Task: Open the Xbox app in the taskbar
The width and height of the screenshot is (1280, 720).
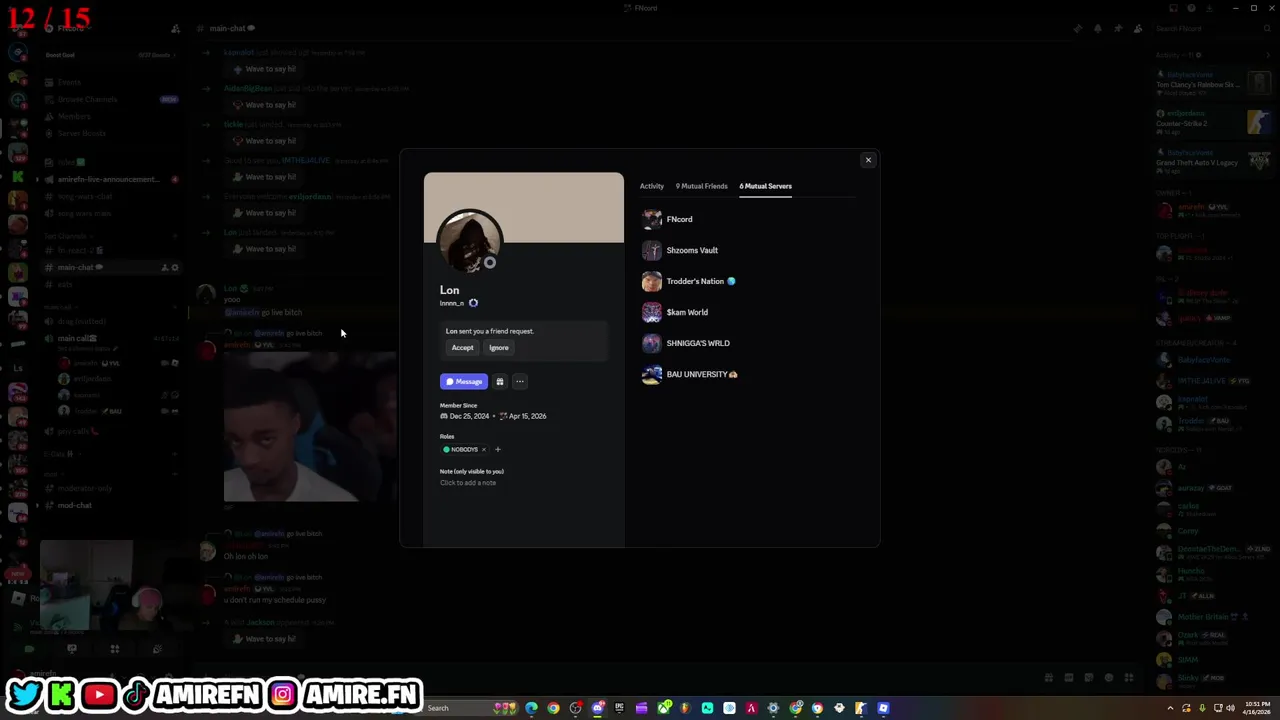Action: 664,708
